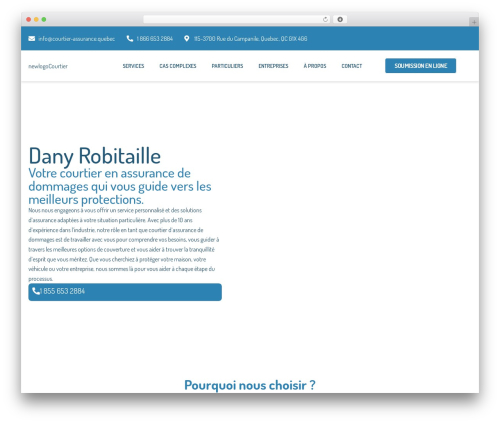Click the phone icon in top bar

click(x=130, y=39)
